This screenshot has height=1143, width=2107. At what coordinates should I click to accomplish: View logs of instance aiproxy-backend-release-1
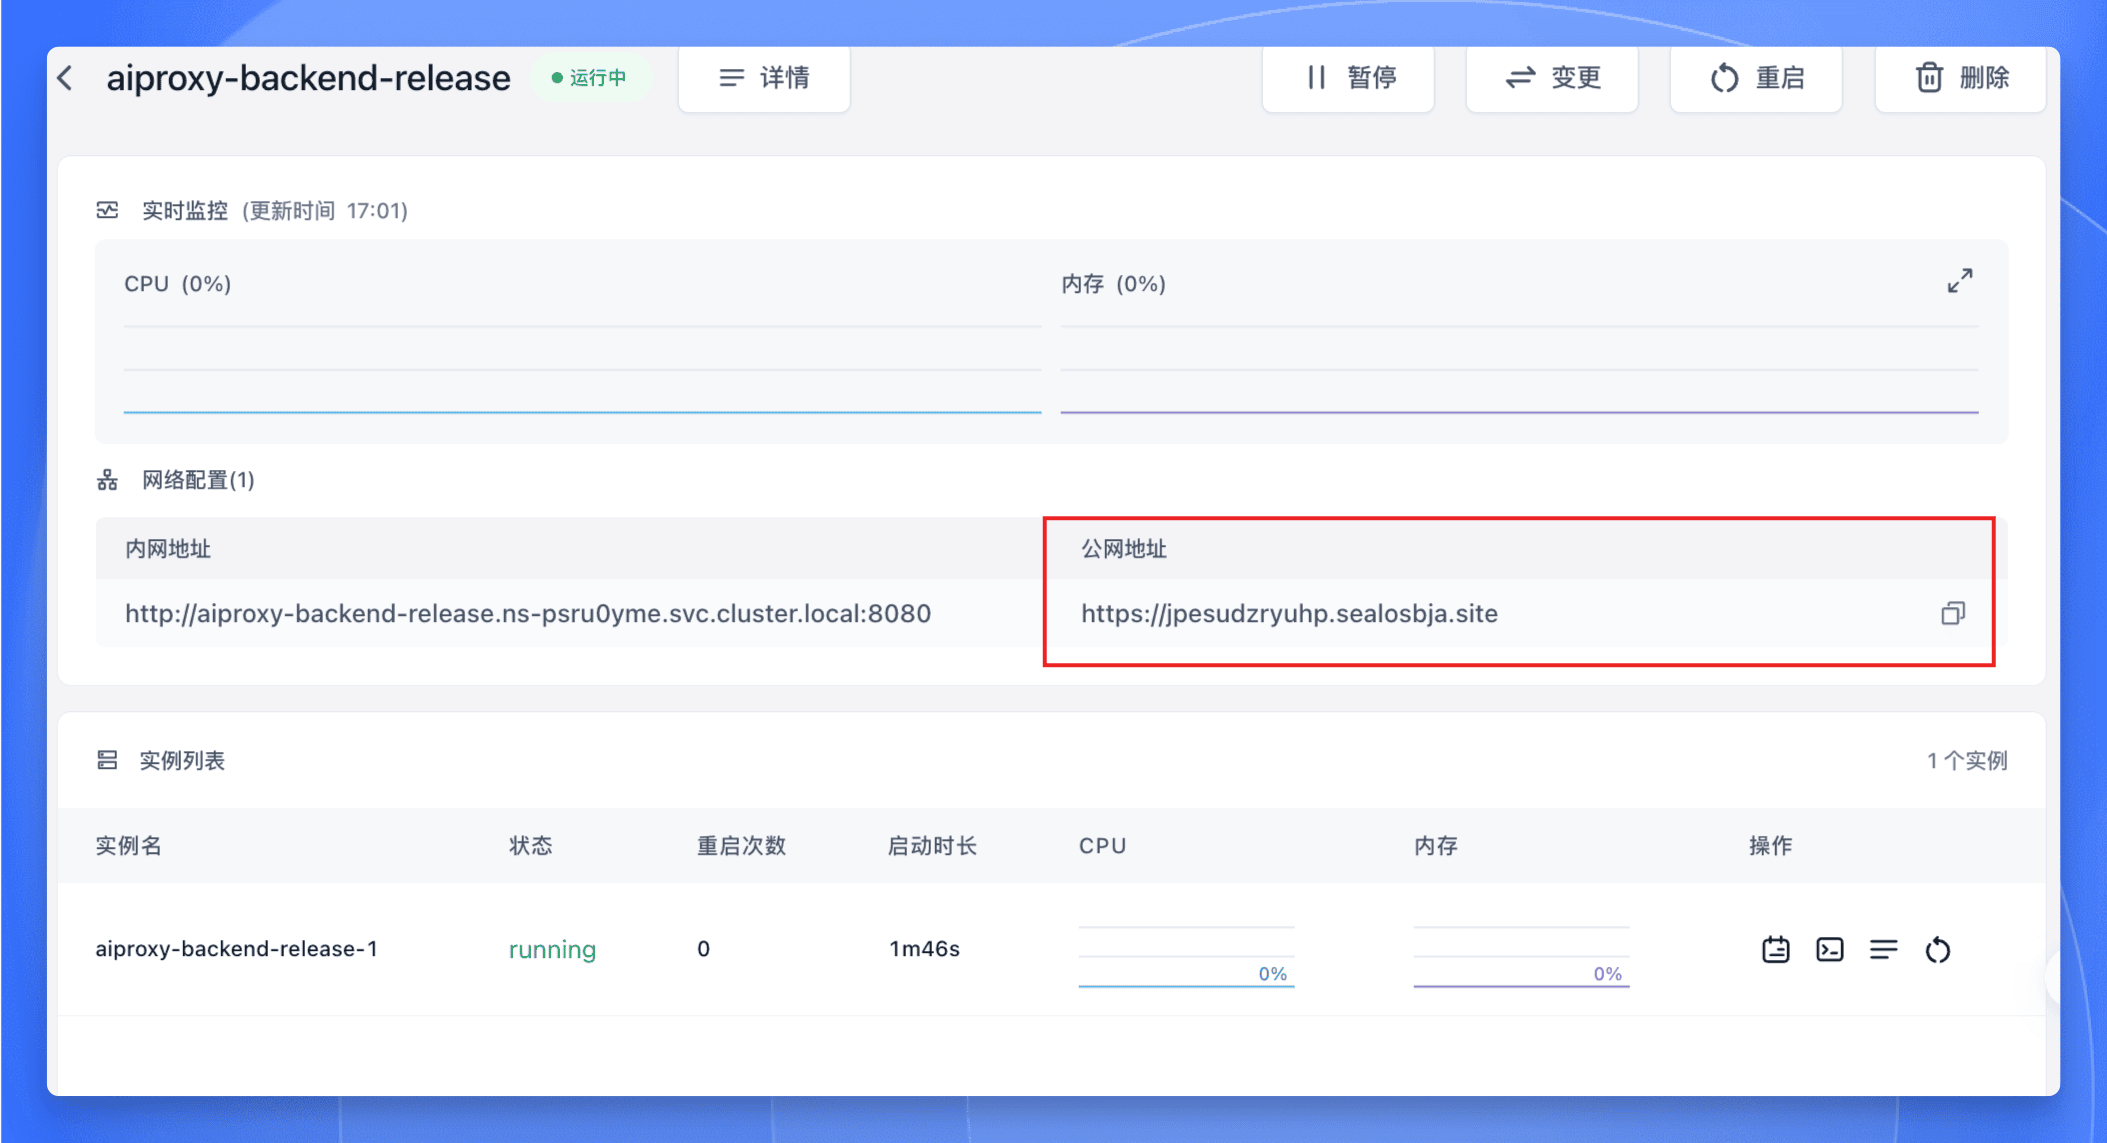(x=1884, y=949)
